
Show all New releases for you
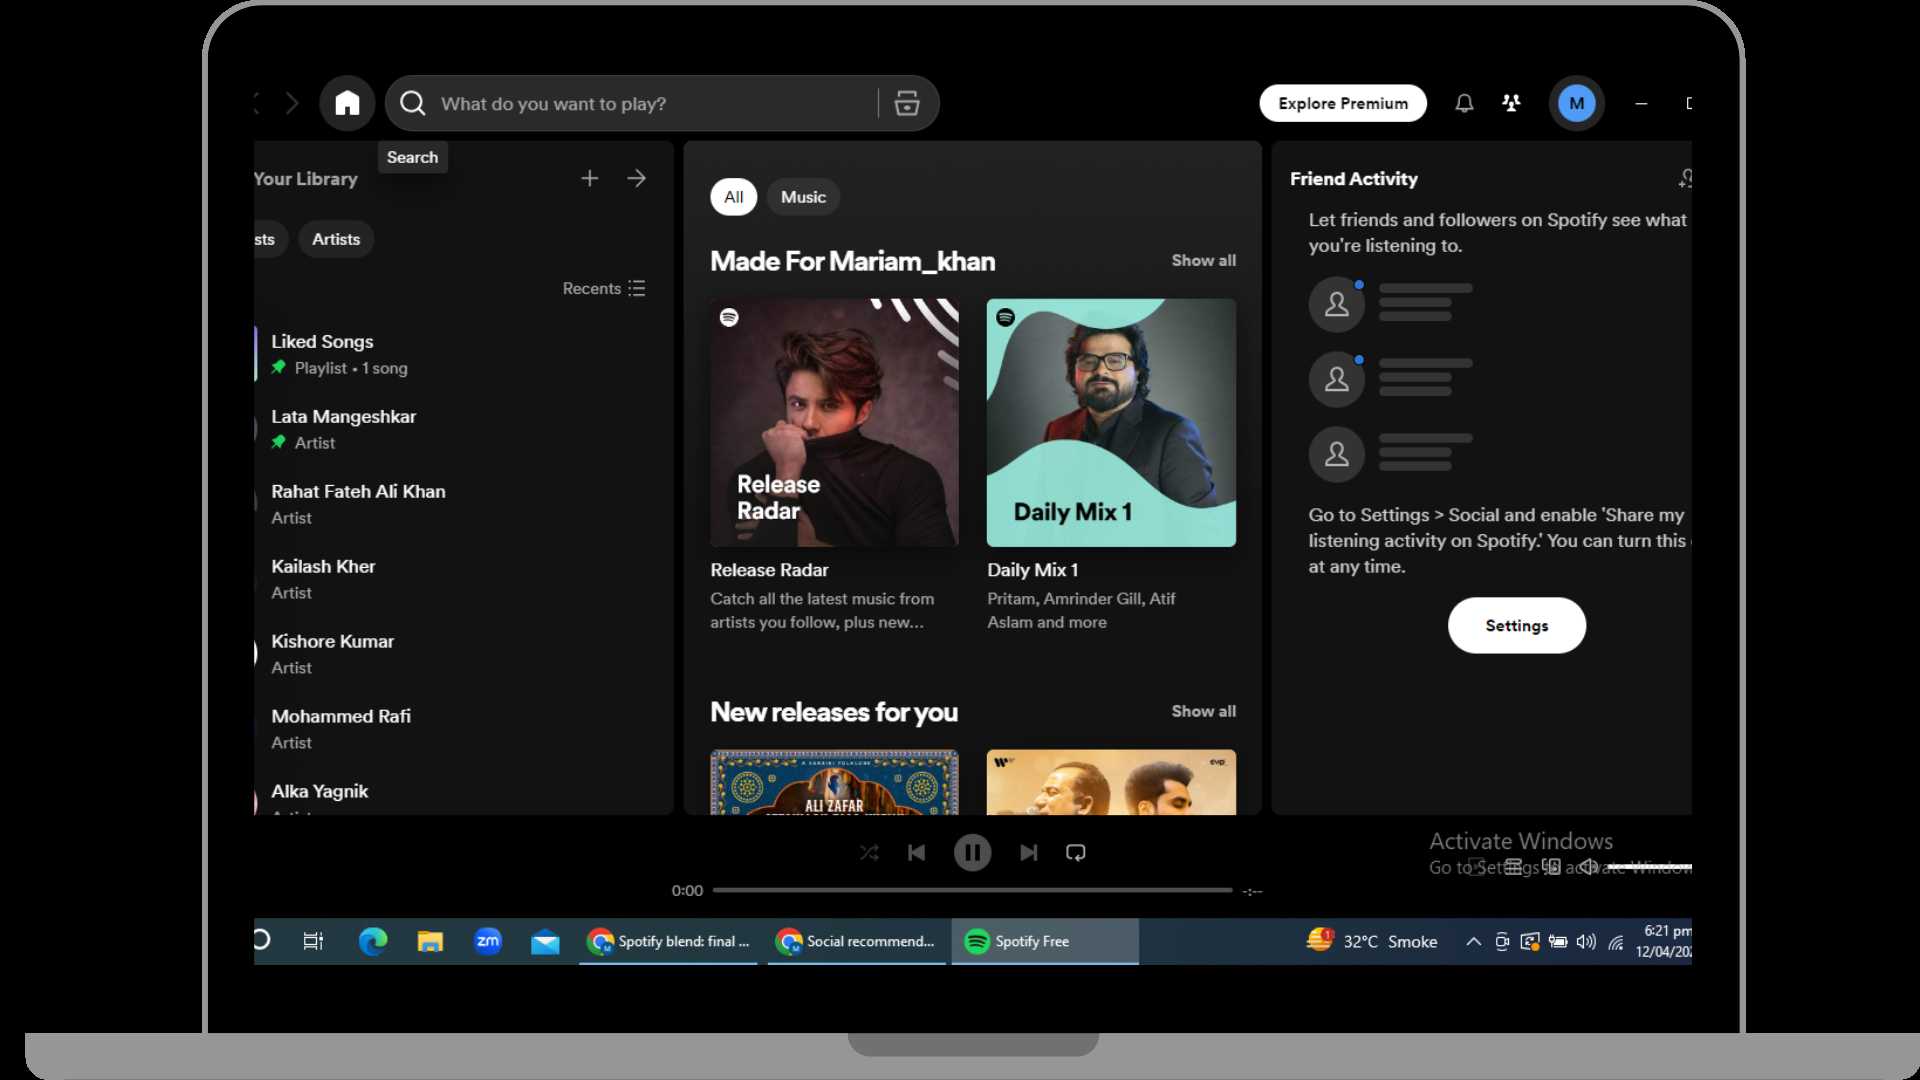click(1204, 711)
